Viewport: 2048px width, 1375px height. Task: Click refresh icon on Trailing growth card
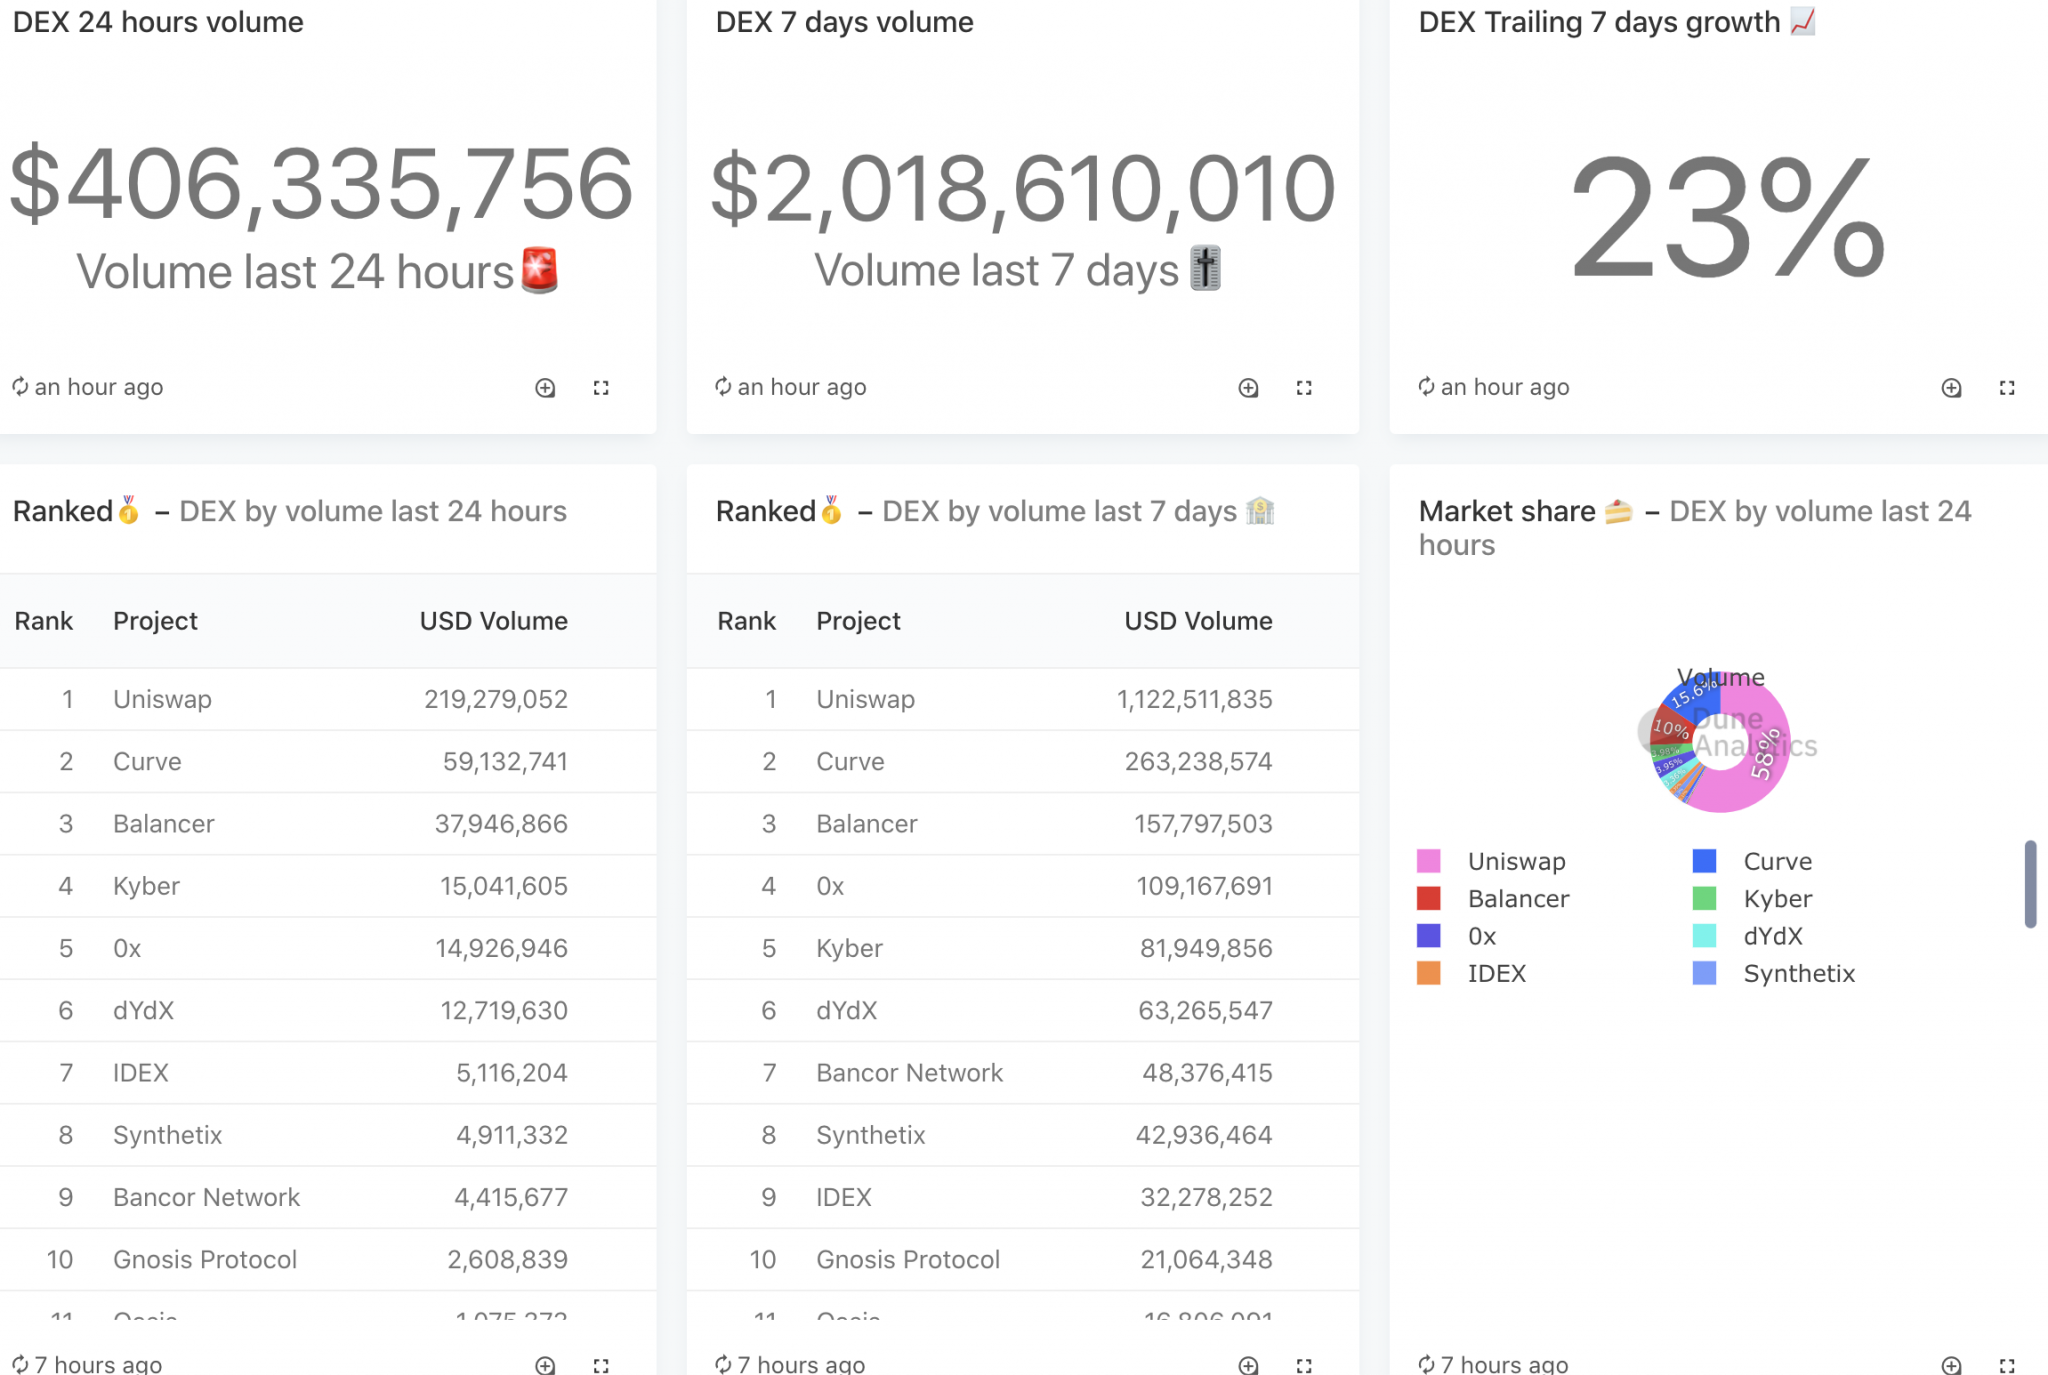pyautogui.click(x=1426, y=387)
